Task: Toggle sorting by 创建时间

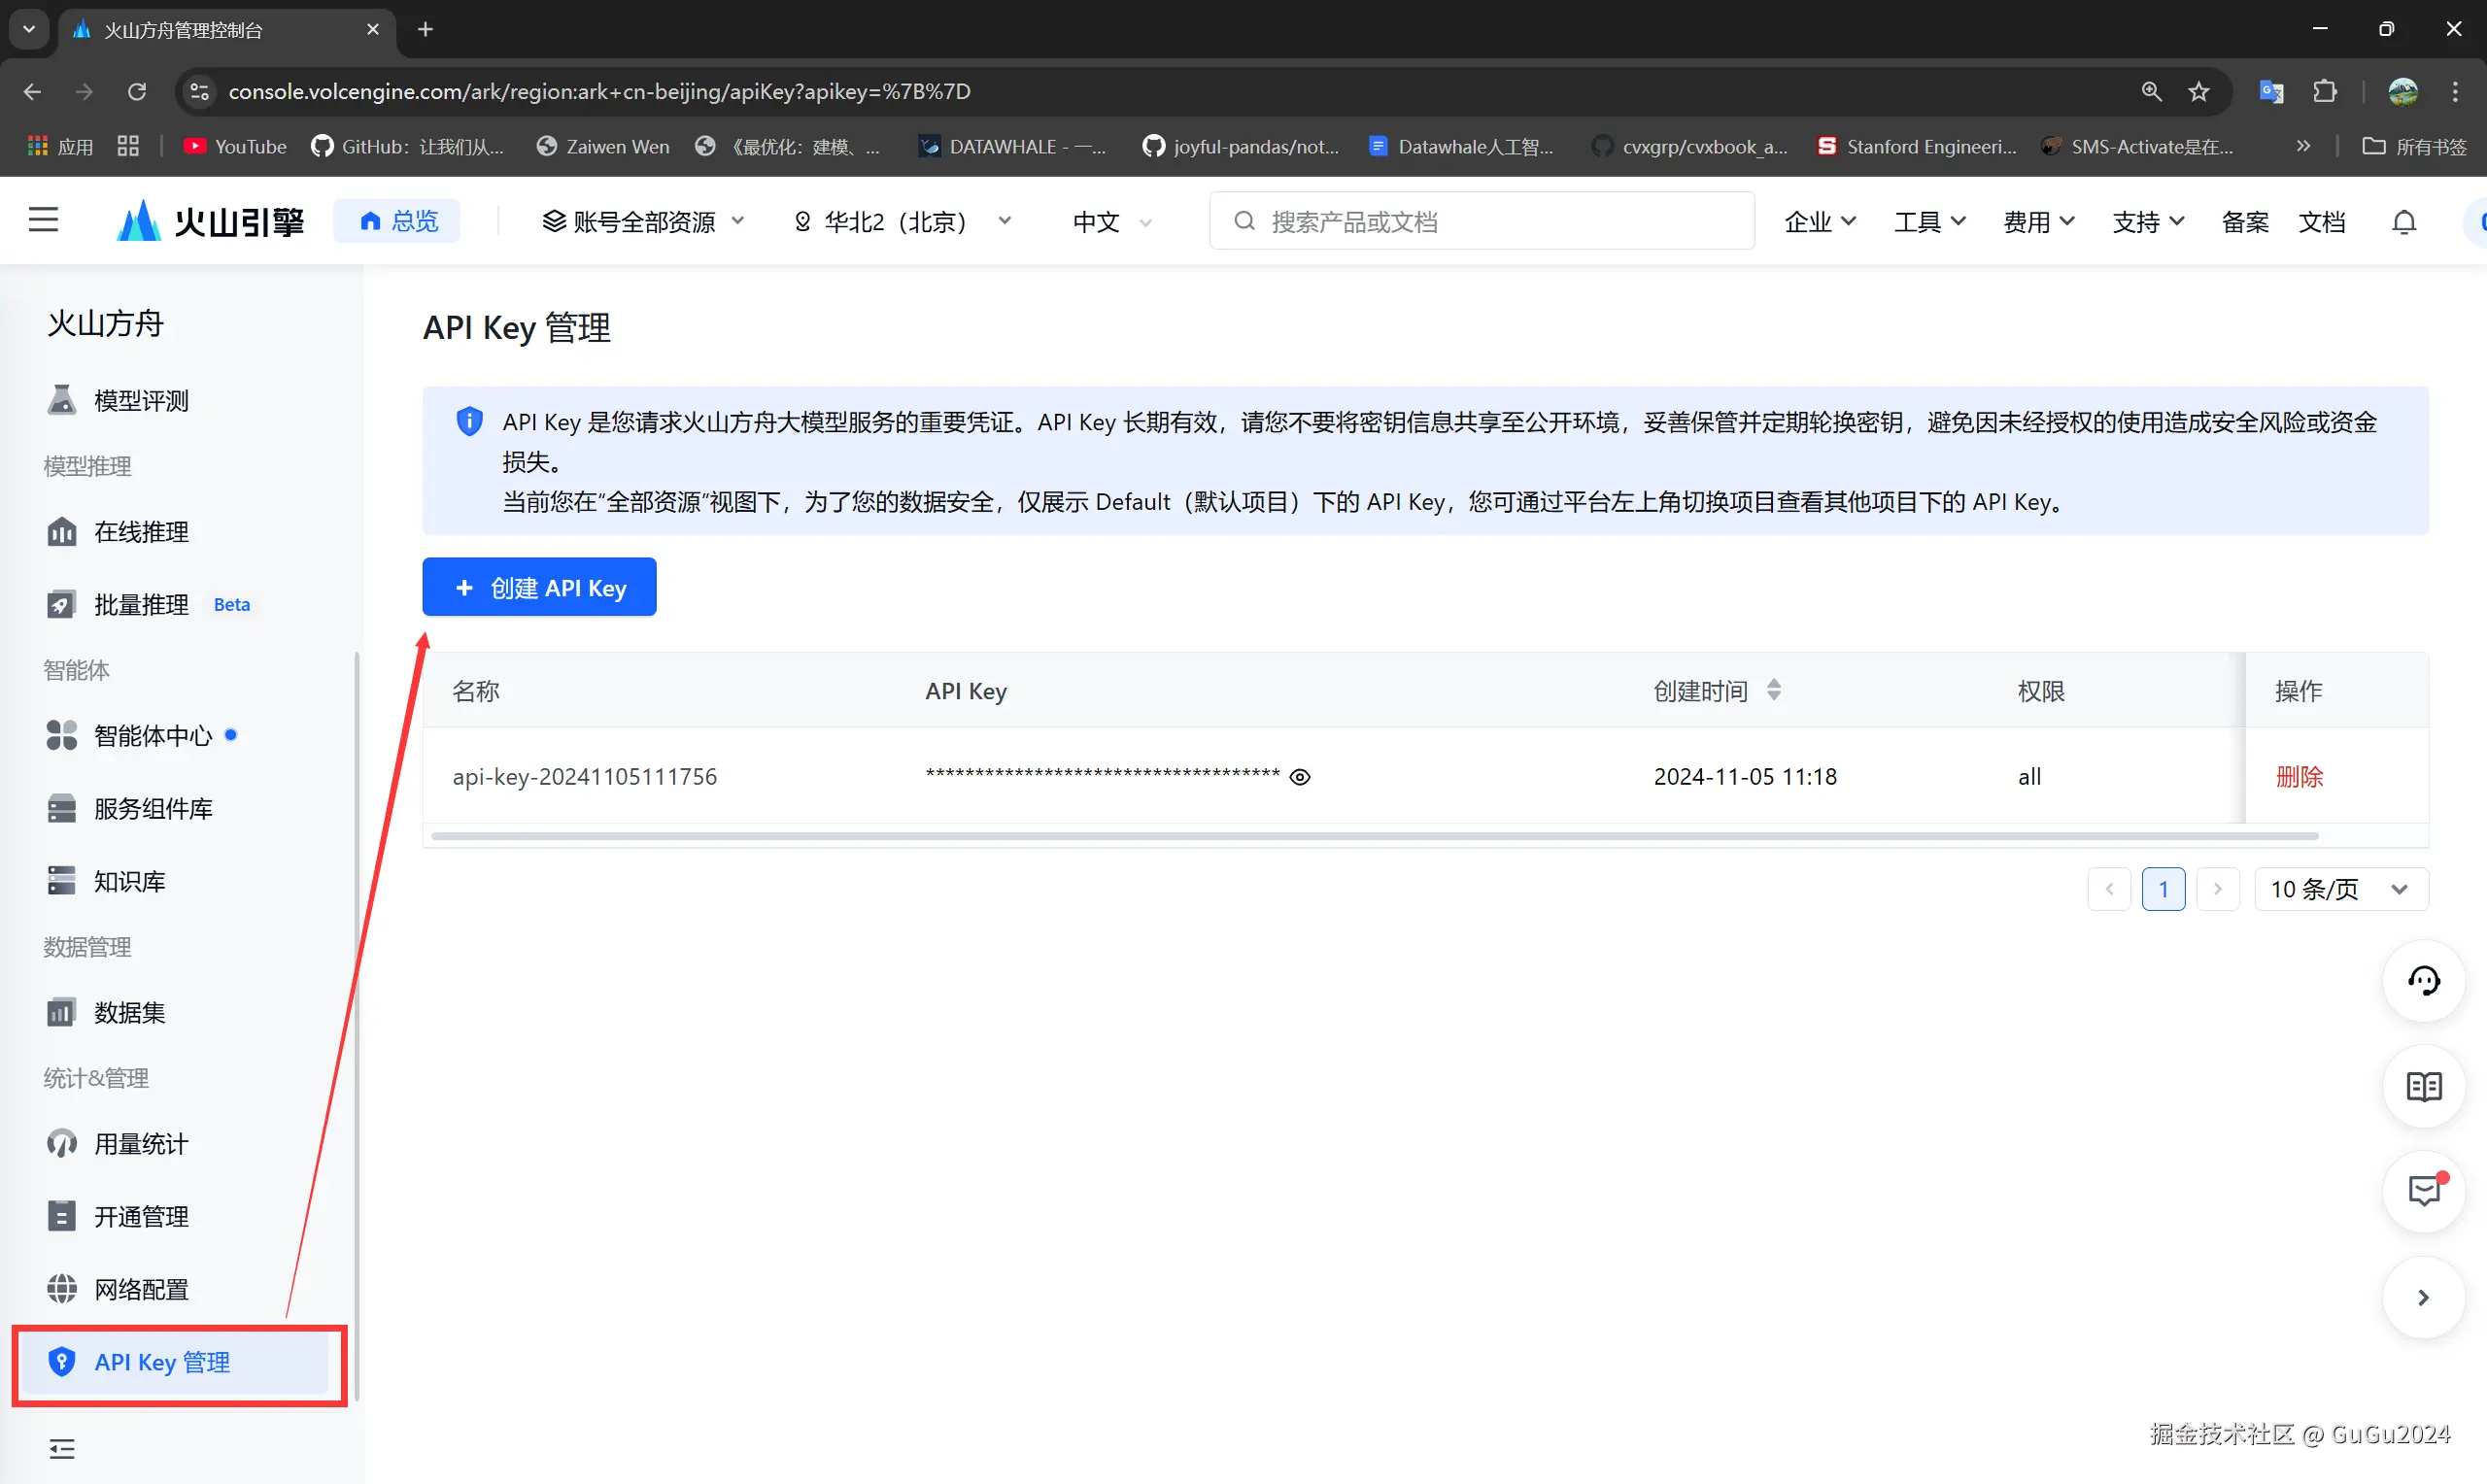Action: (1775, 689)
